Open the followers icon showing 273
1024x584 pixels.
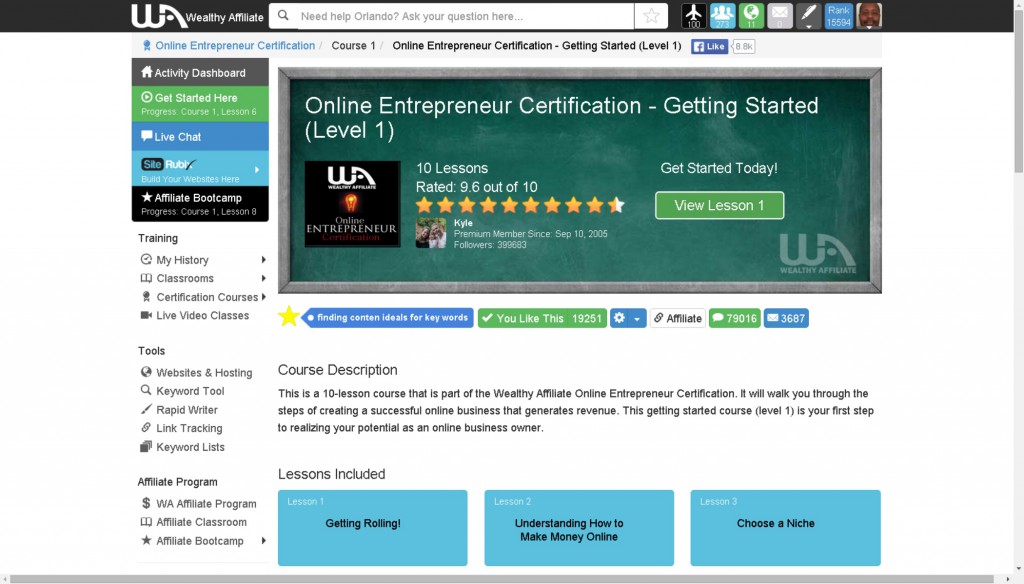coord(722,16)
